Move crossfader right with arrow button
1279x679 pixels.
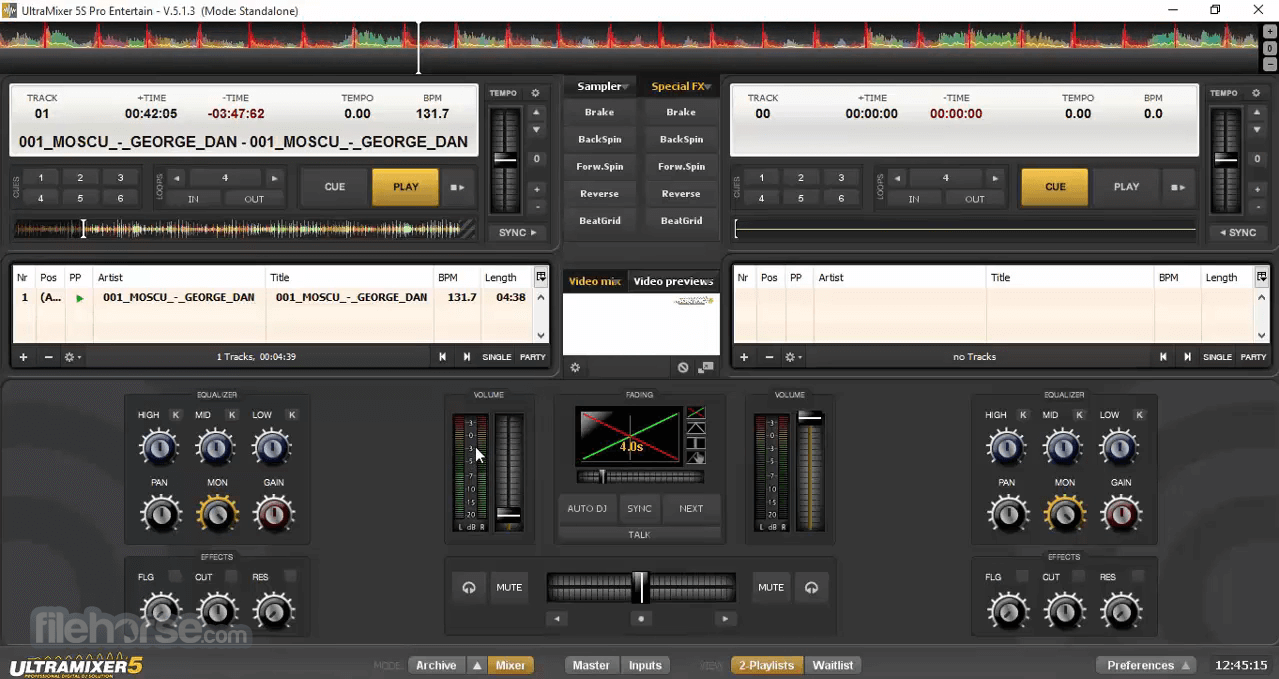725,619
